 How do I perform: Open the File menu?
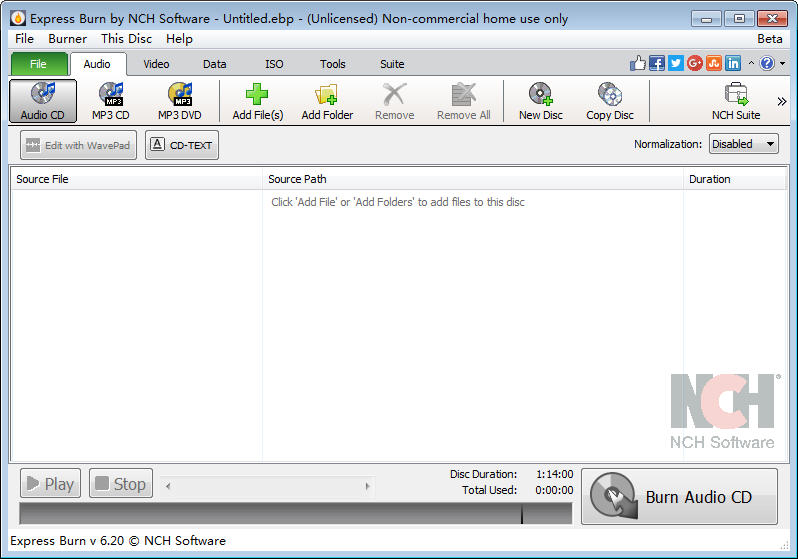(24, 39)
